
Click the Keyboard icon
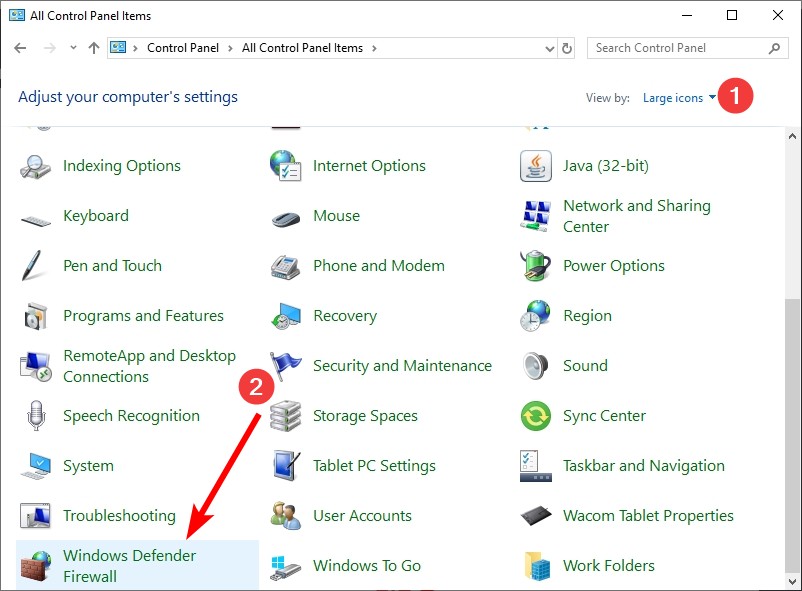click(35, 221)
